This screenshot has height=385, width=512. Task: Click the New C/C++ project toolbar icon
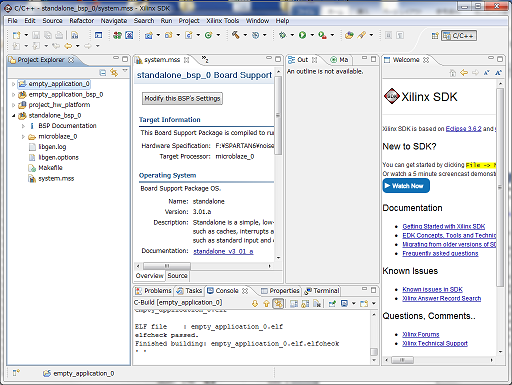coord(149,35)
